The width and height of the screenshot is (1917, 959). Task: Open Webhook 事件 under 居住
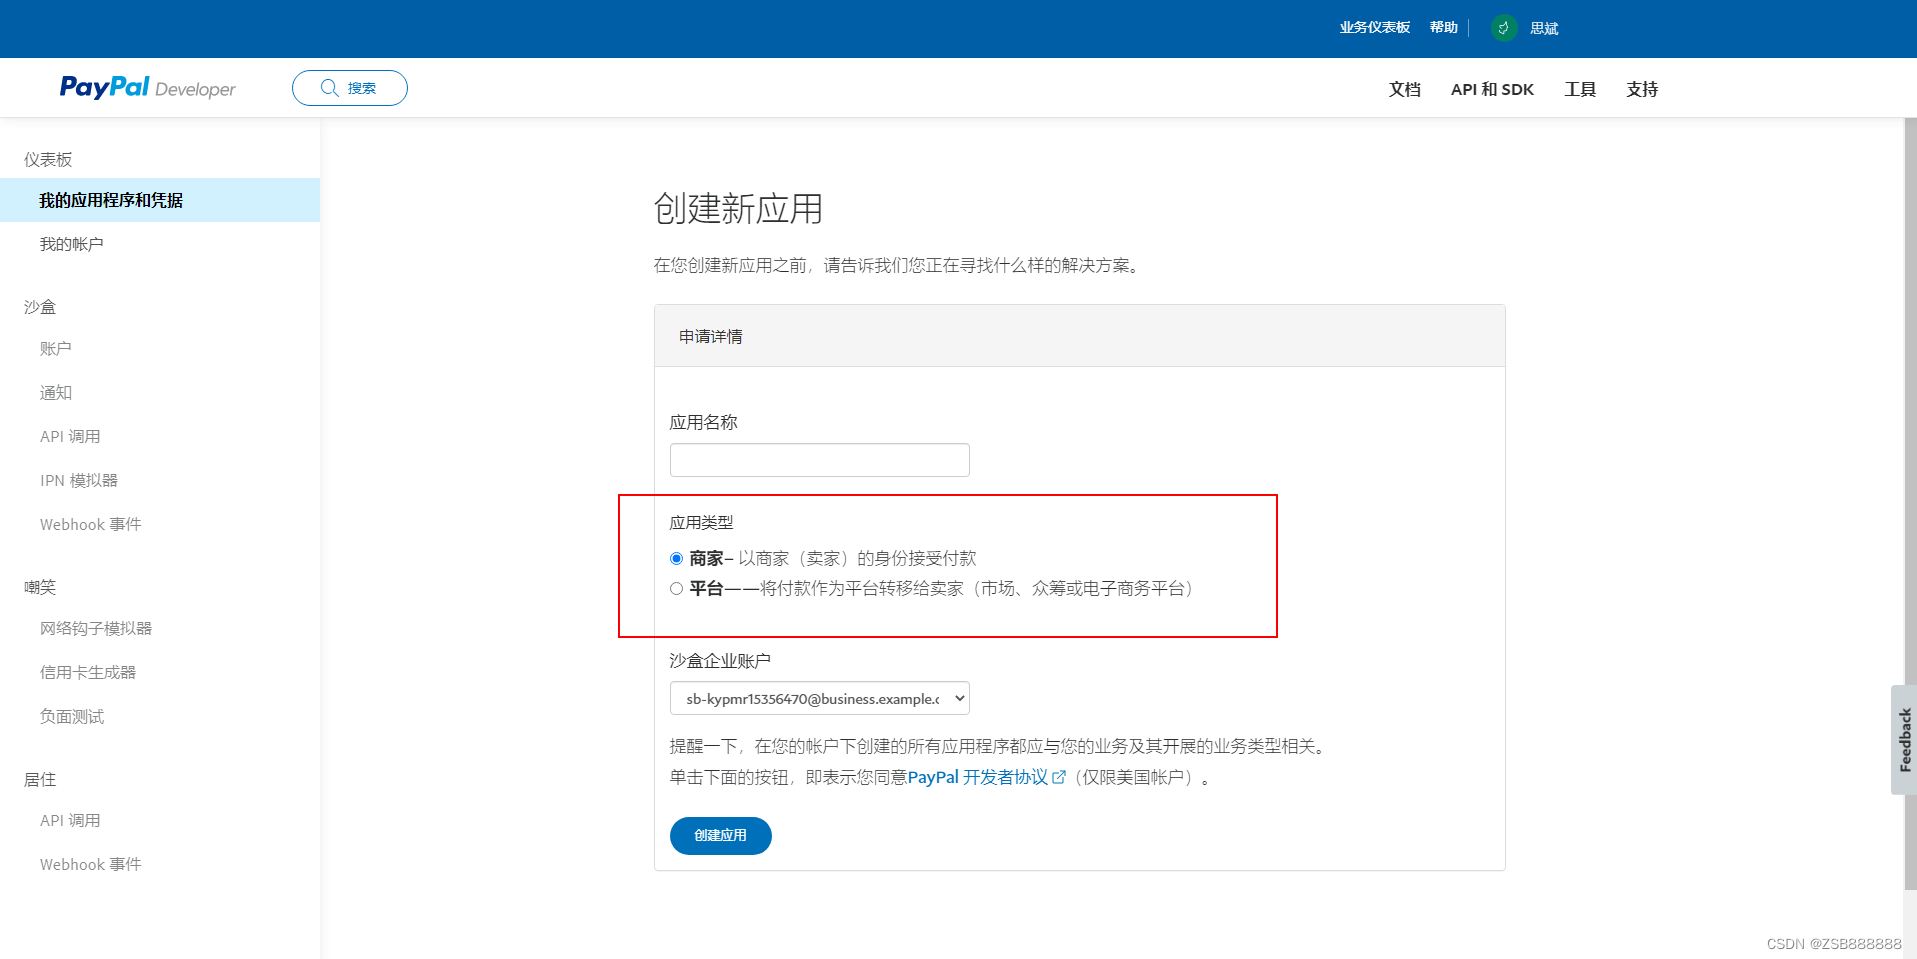click(91, 864)
